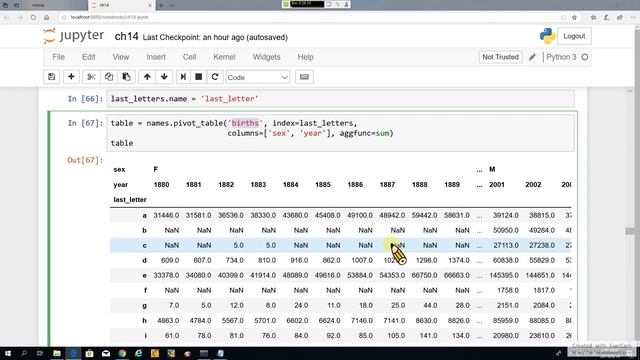Screen dimensions: 640x360
Task: Open the Widgets menu
Action: 267,57
